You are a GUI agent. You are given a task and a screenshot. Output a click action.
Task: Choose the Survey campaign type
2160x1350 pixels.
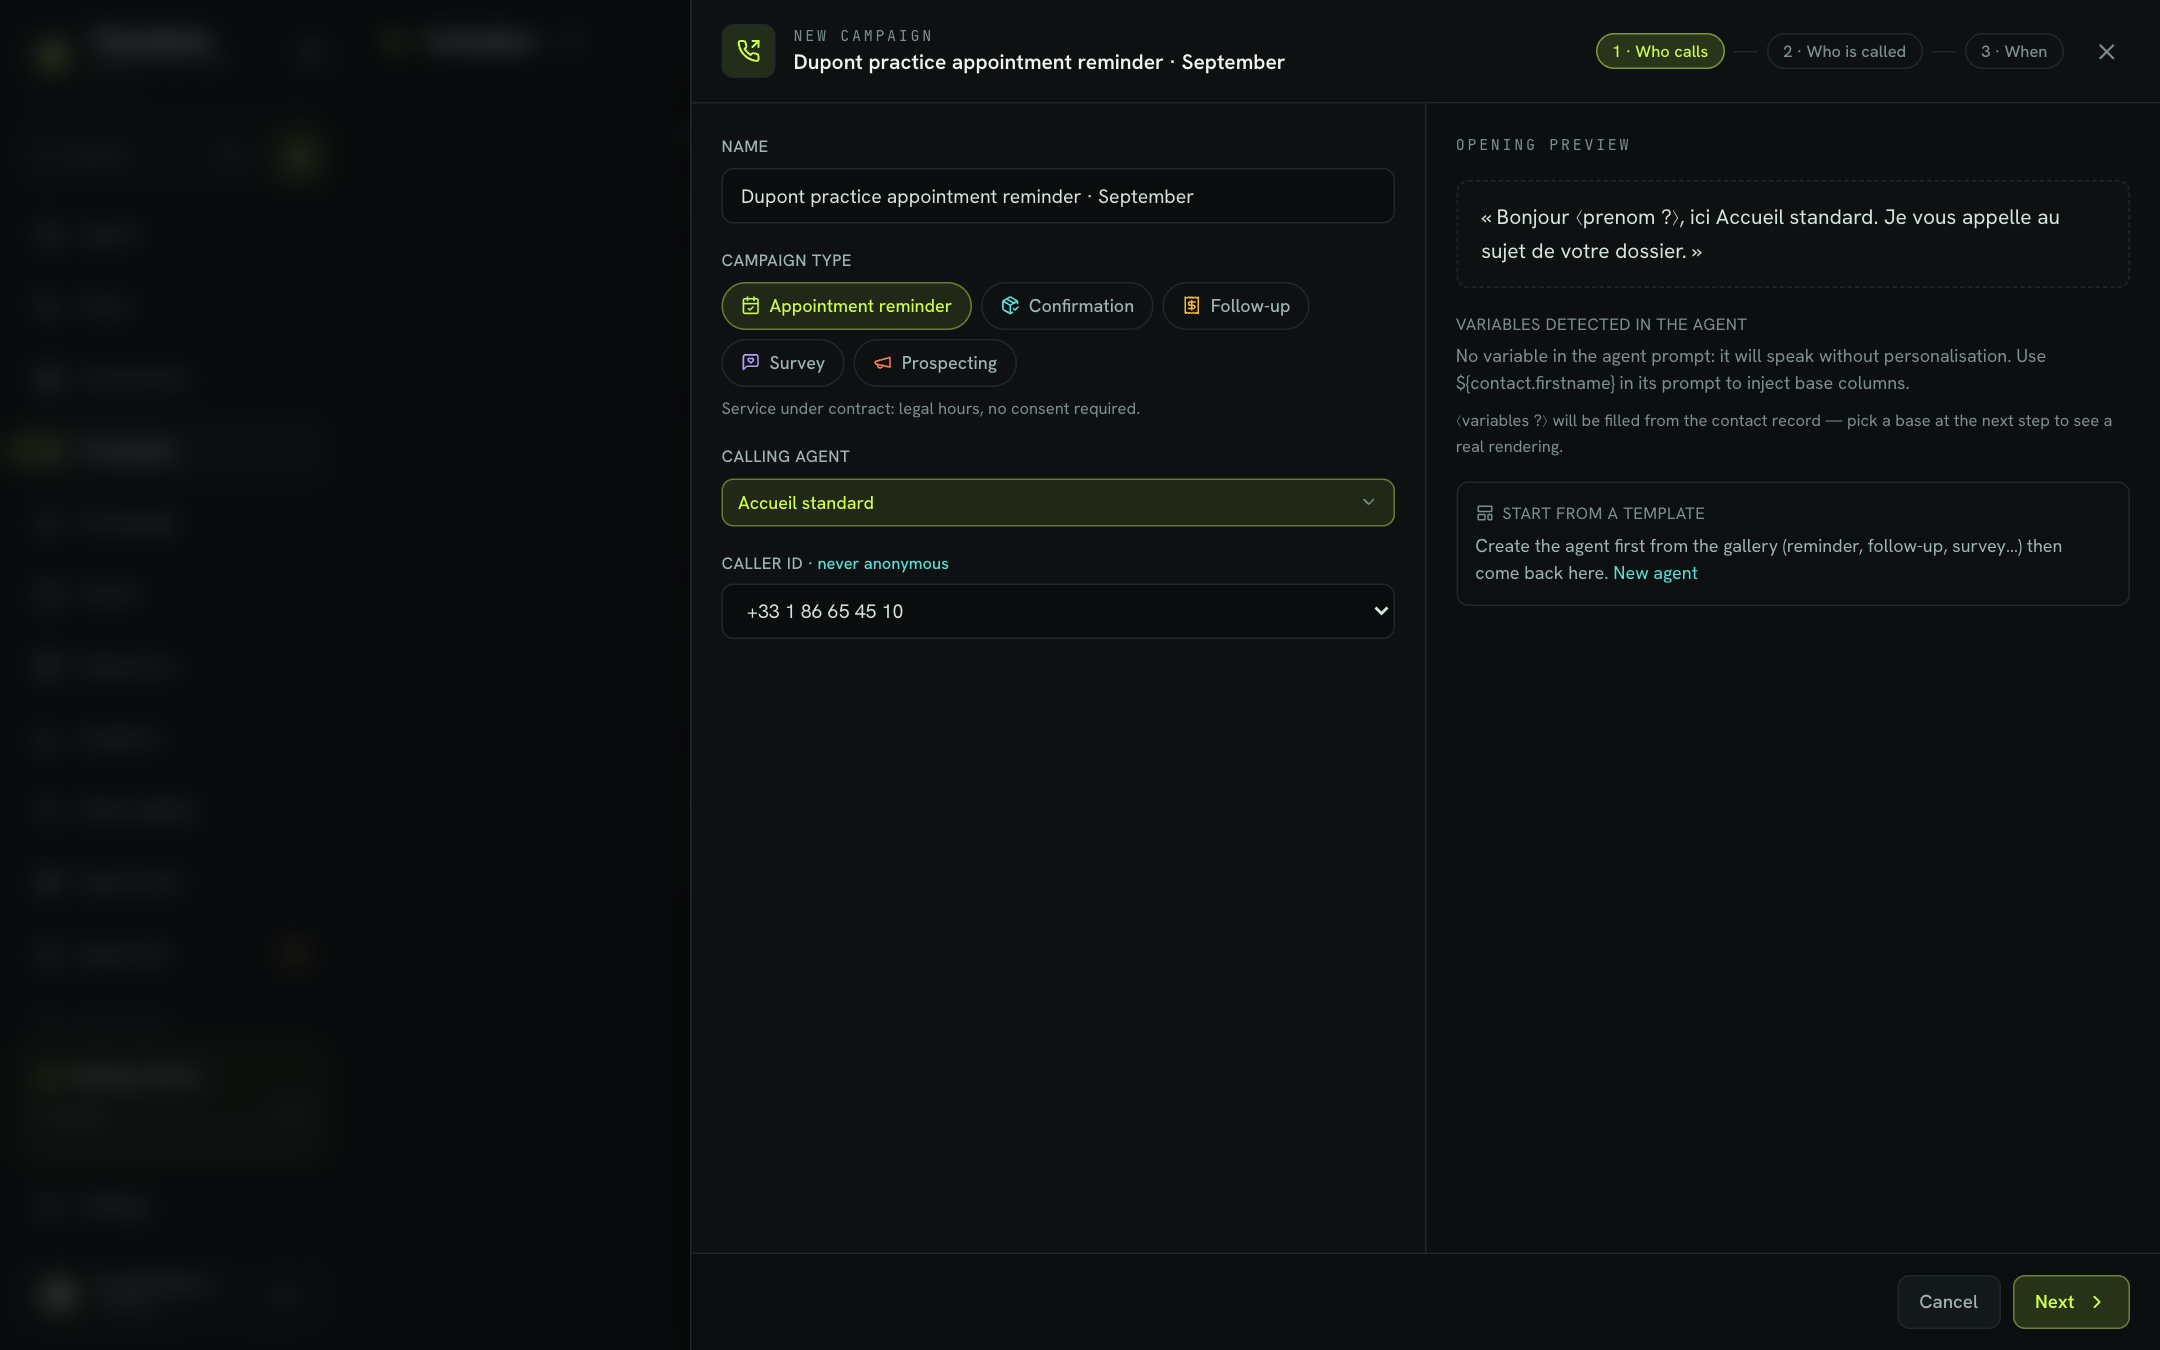click(783, 363)
